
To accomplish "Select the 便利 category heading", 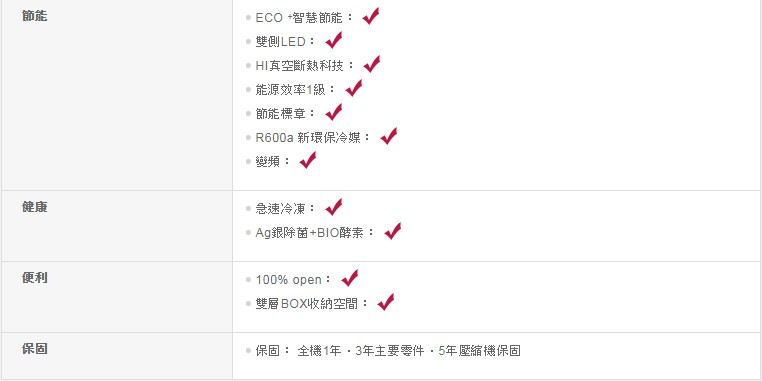I will (35, 278).
